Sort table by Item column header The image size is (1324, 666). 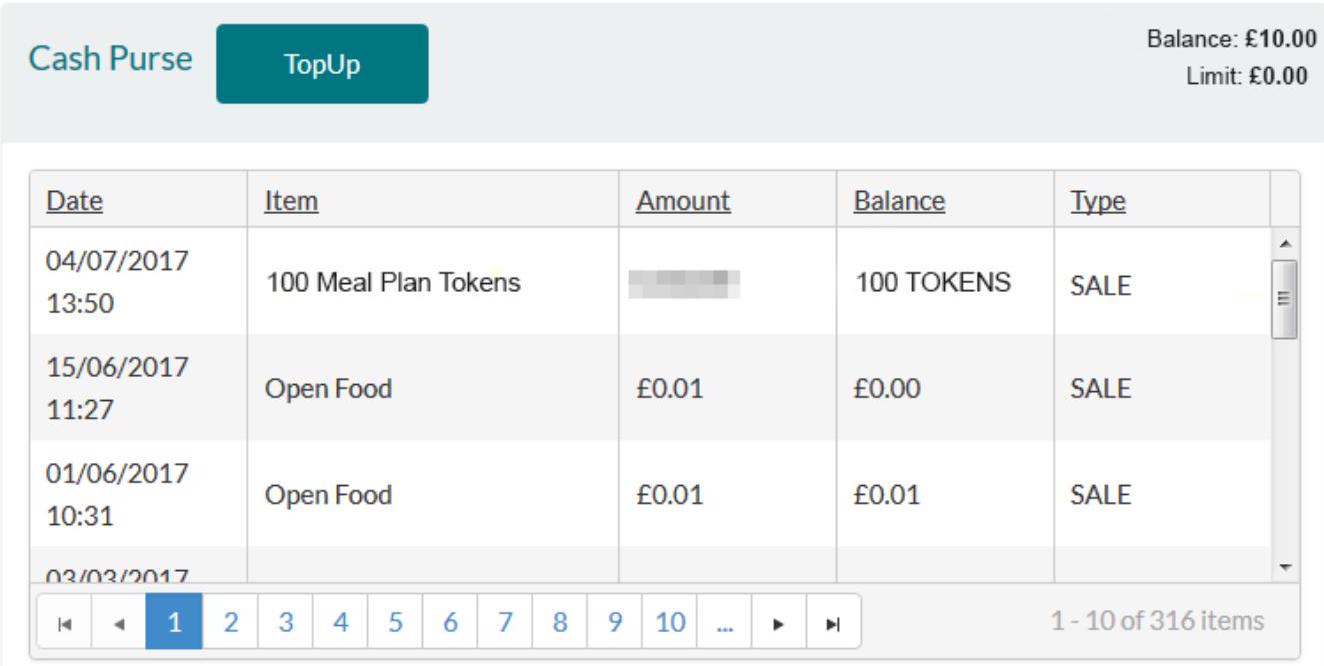click(x=291, y=201)
